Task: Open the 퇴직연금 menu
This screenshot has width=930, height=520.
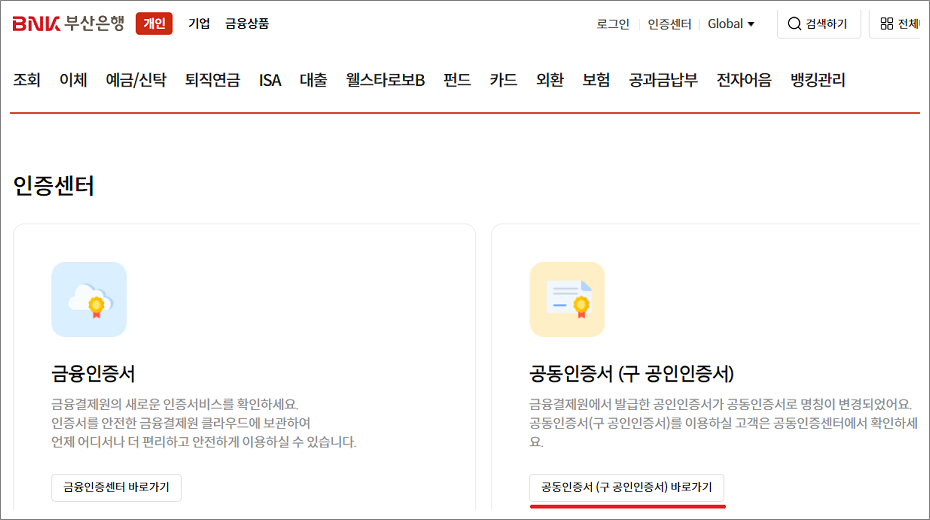Action: 212,79
